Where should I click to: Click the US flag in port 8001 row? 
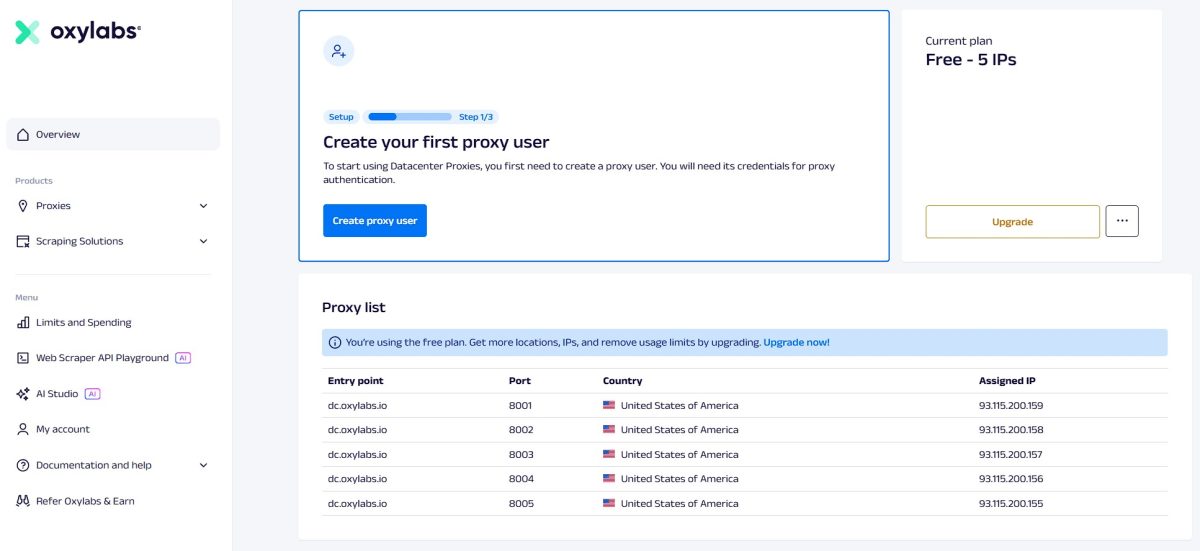coord(609,405)
